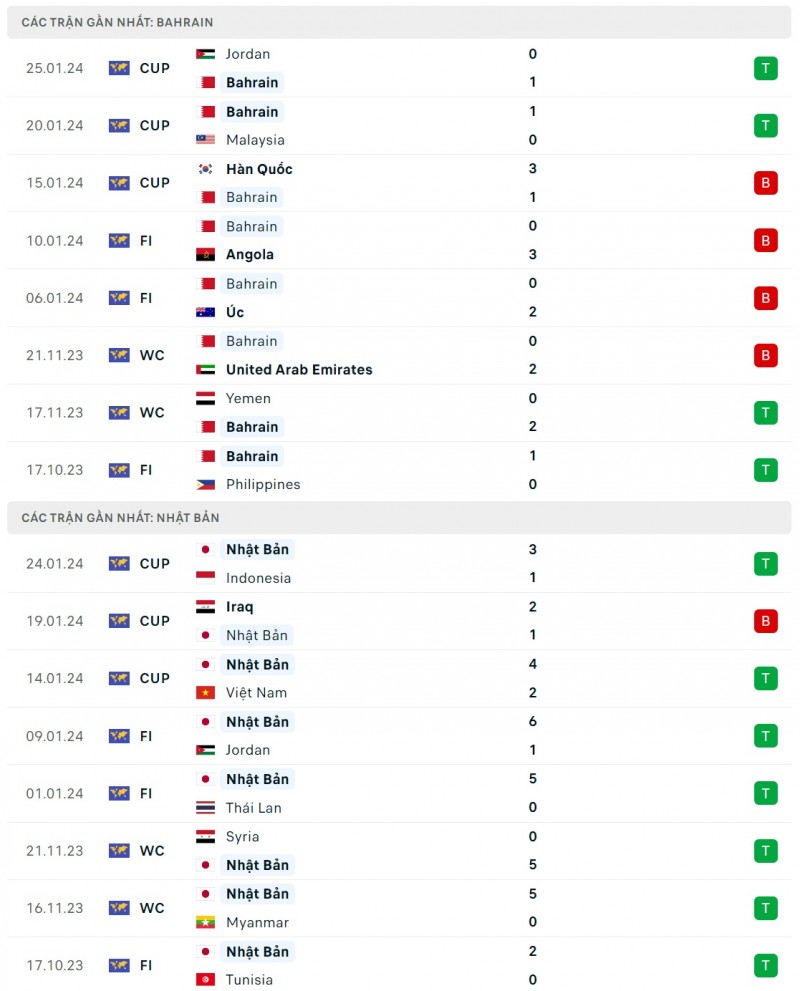Screen dimensions: 800x991
Task: Open the Indonesia team link
Action: coord(258,578)
